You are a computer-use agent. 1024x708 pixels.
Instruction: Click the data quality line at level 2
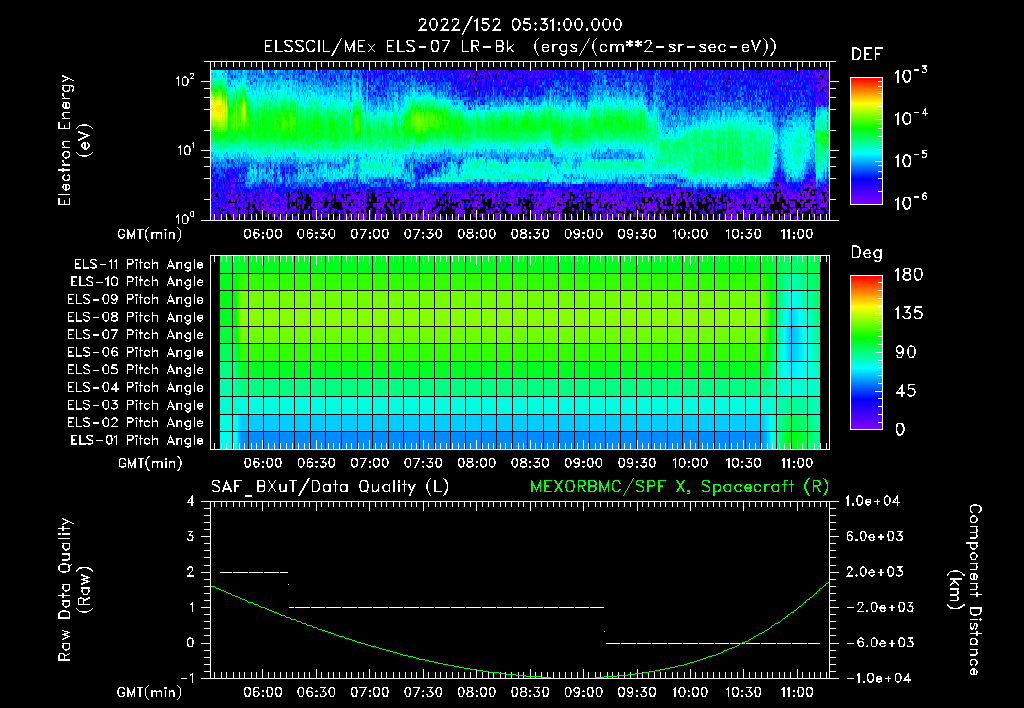254,572
